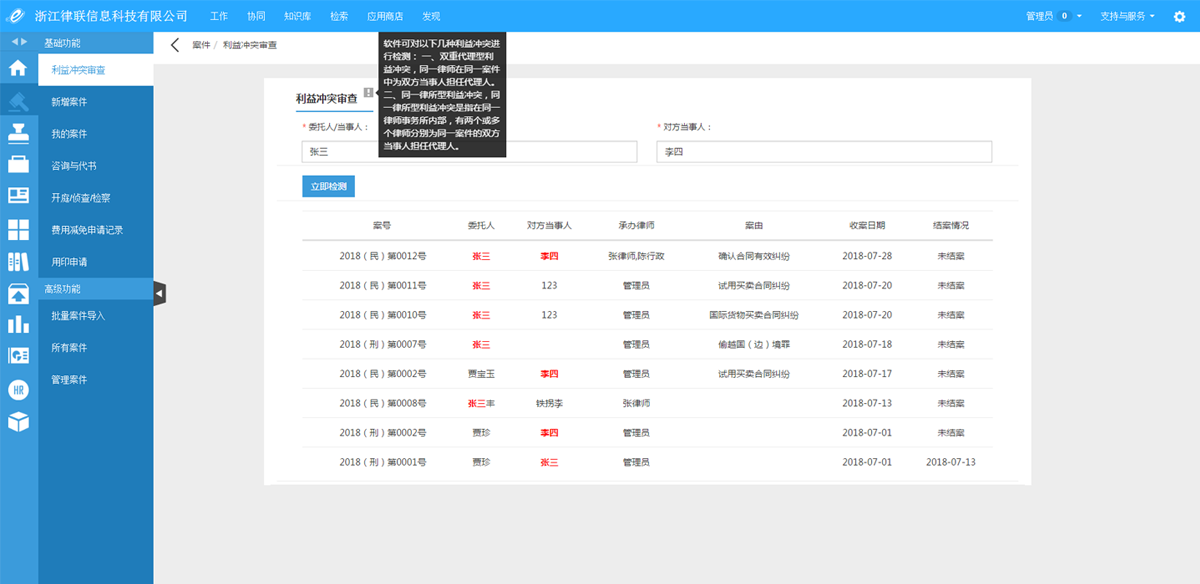1200x584 pixels.
Task: Click the 立即检测 button
Action: [x=328, y=186]
